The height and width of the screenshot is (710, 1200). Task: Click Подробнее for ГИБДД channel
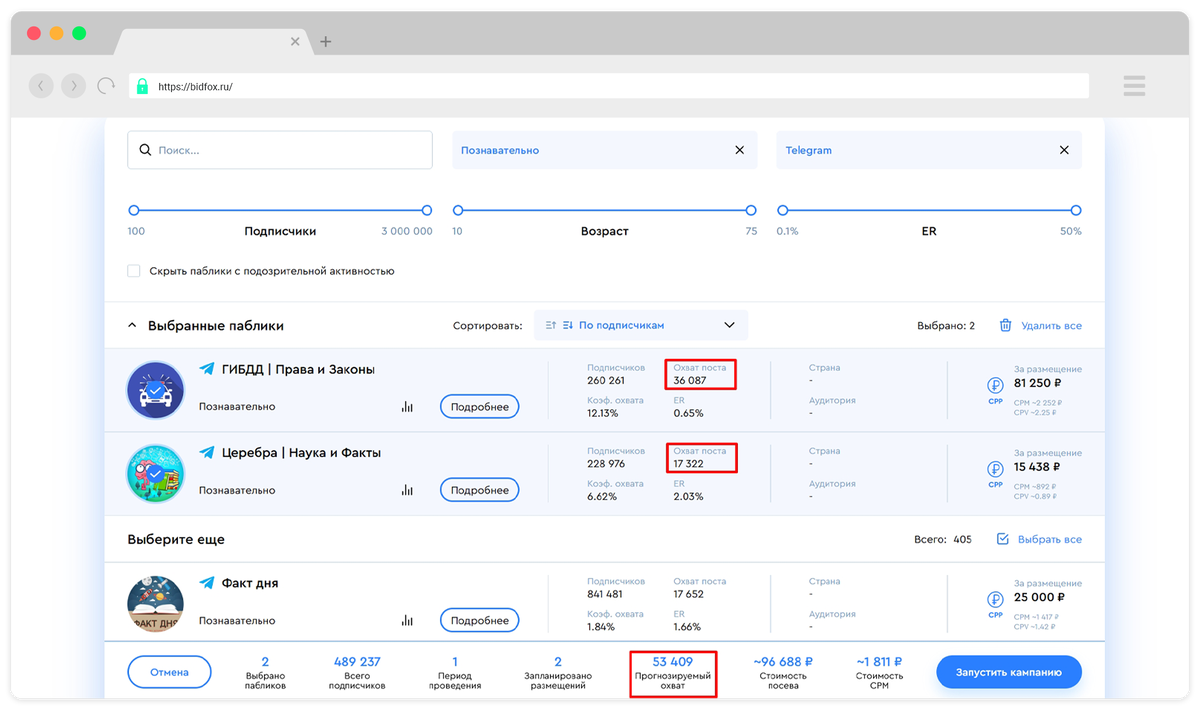tap(479, 407)
